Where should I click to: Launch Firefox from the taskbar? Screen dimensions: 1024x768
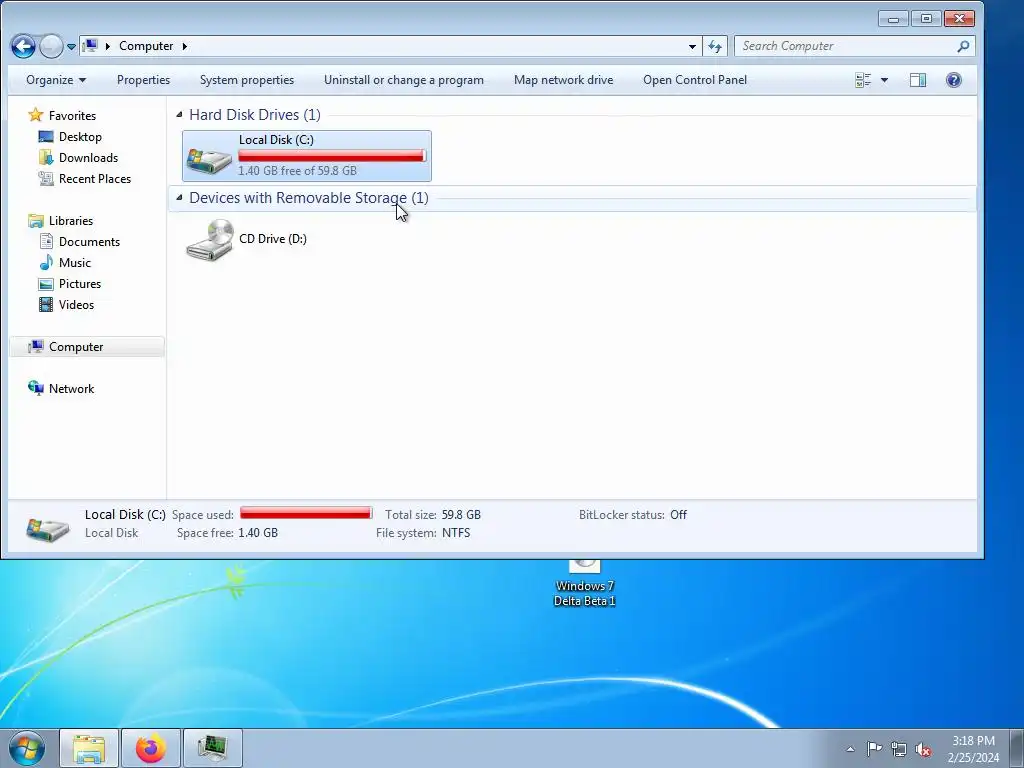151,748
